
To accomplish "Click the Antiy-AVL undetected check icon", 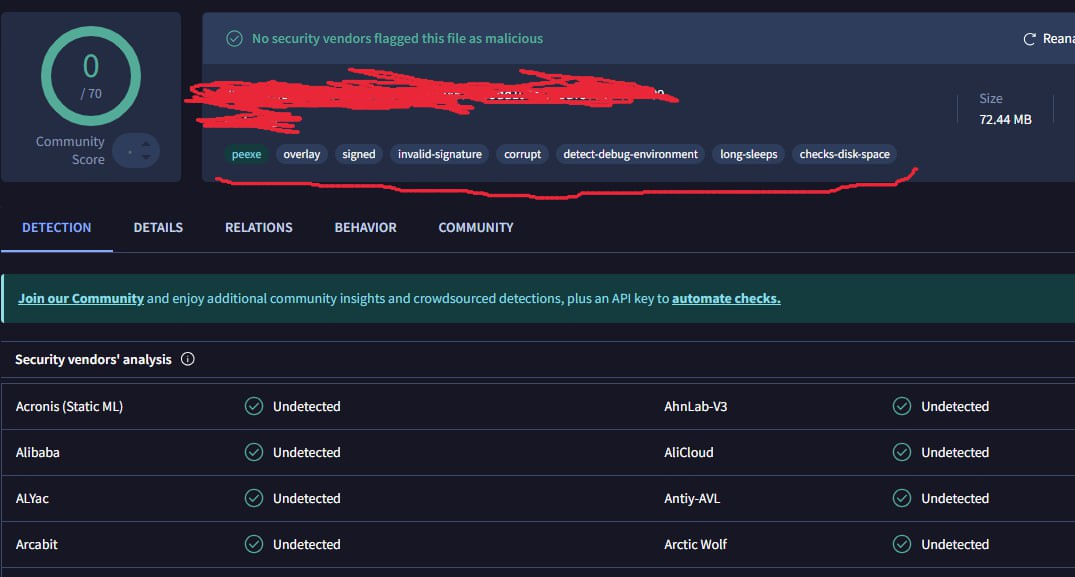I will [x=902, y=498].
